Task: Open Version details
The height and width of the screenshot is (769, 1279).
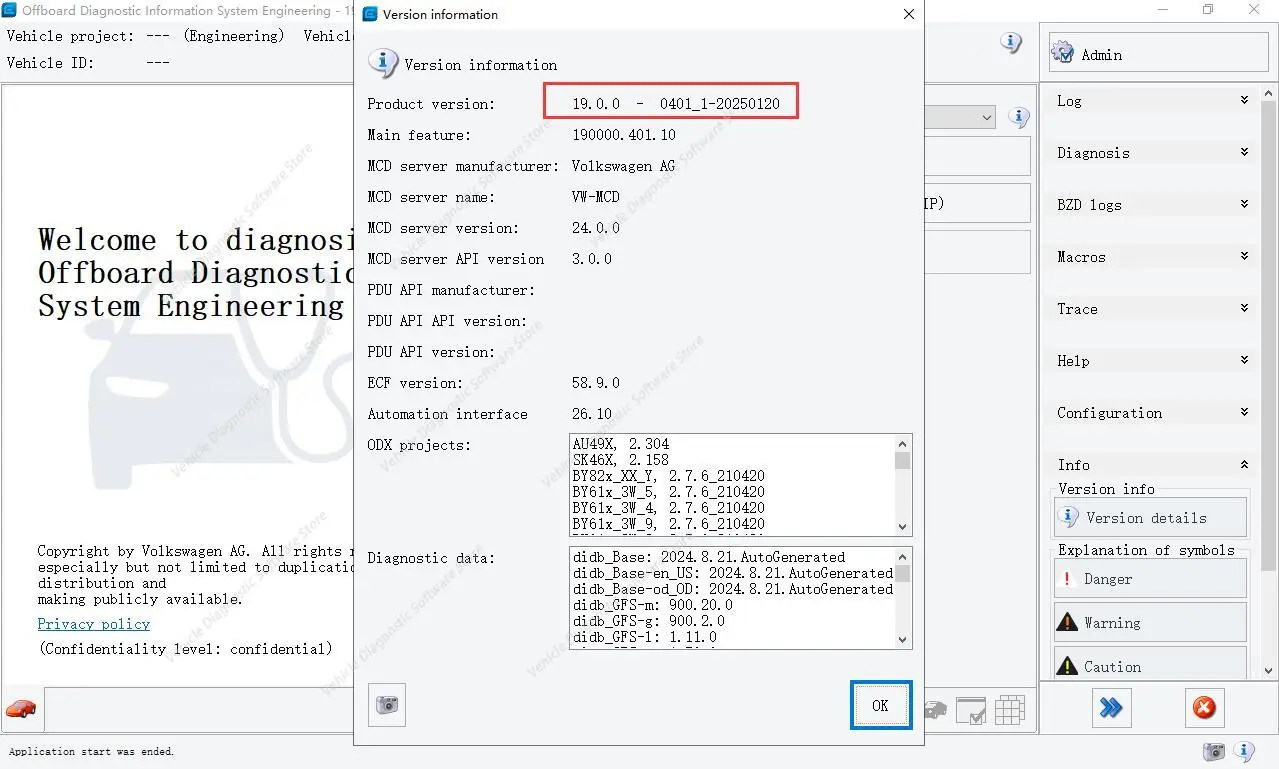Action: tap(1150, 518)
